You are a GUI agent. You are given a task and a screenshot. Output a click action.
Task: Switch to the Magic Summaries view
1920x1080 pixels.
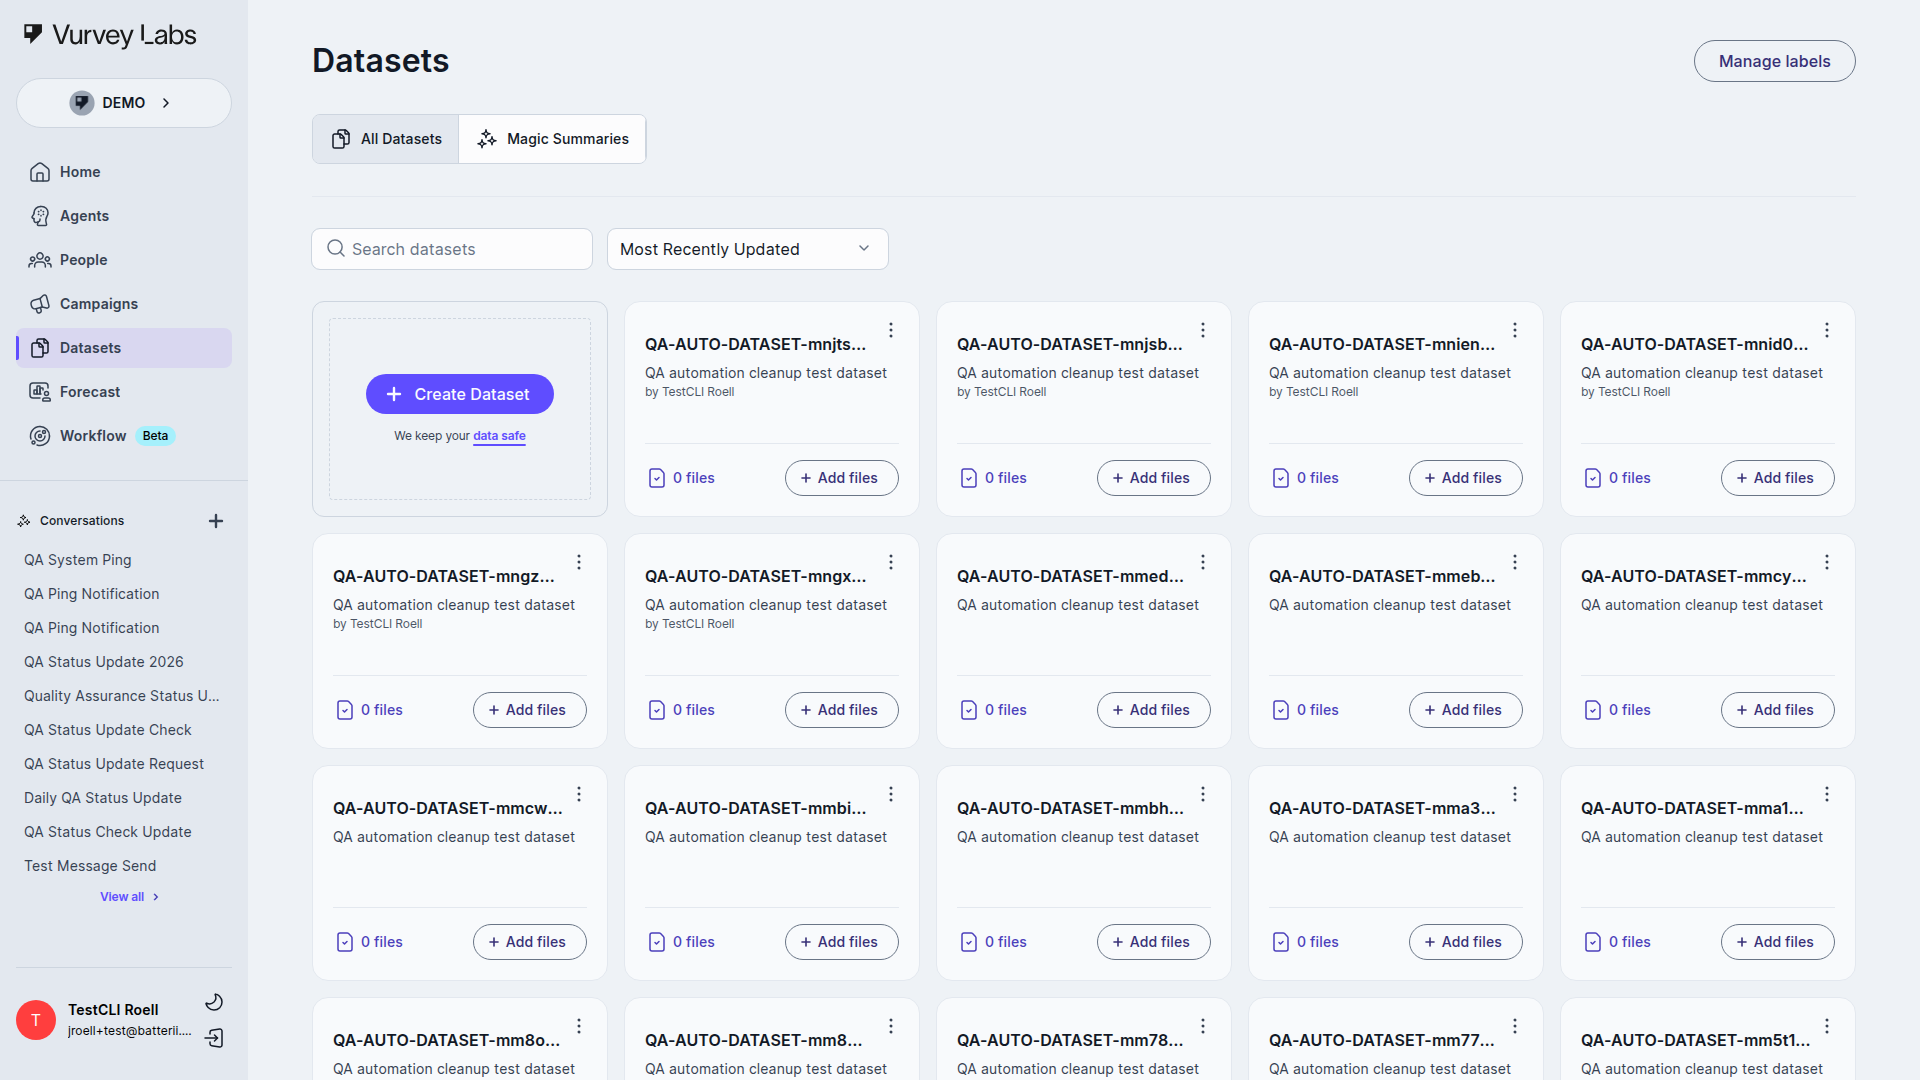[x=553, y=139]
